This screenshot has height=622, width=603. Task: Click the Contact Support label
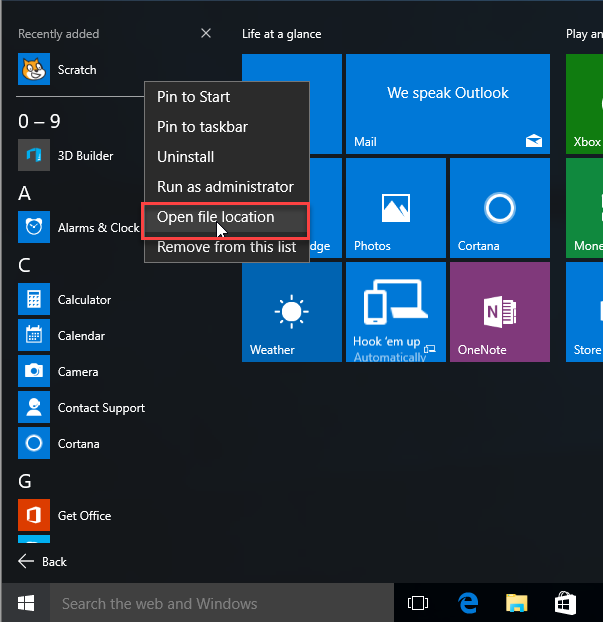click(102, 408)
